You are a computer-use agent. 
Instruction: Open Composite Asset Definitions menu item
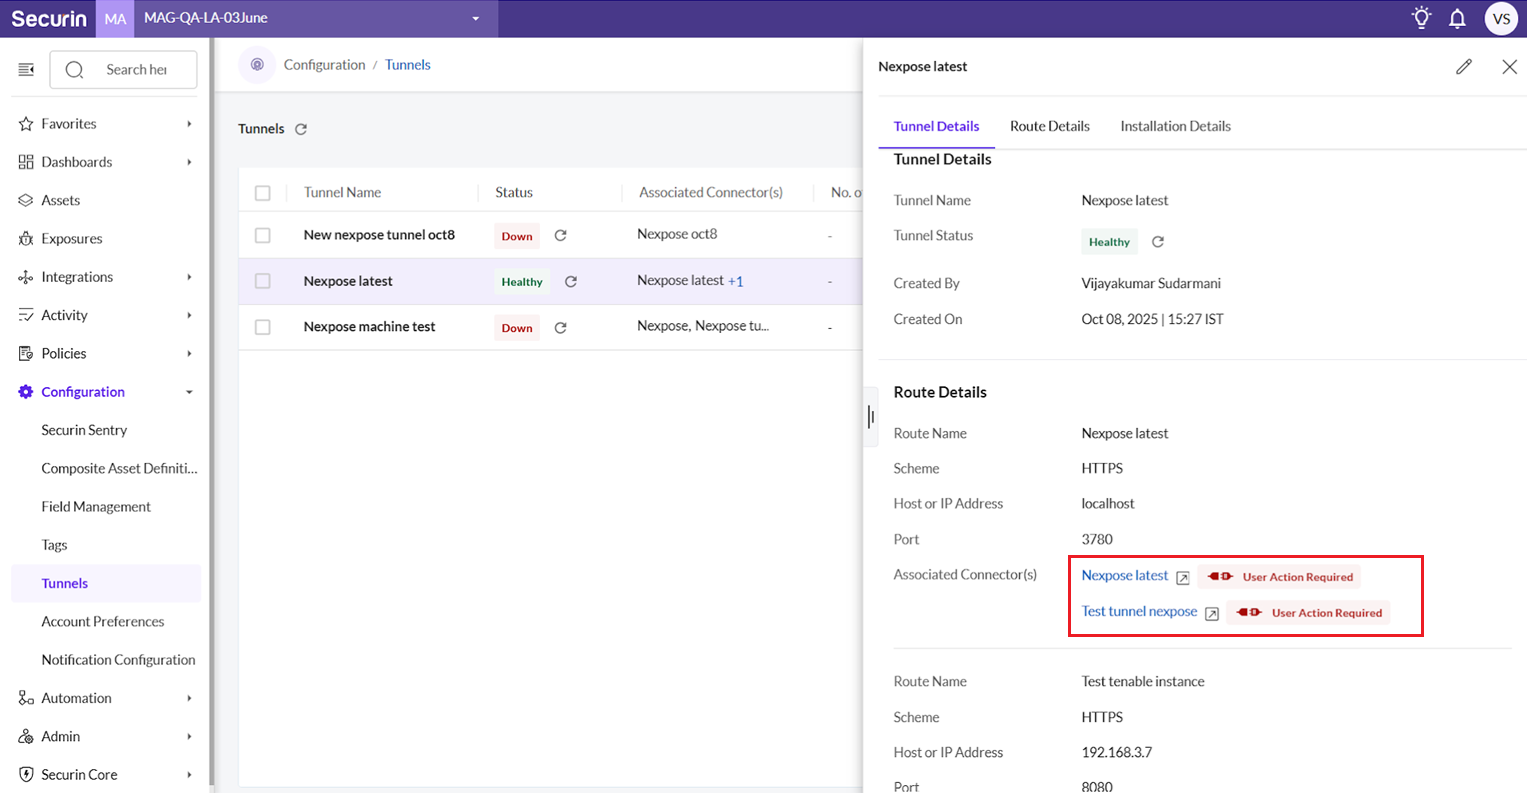point(119,468)
